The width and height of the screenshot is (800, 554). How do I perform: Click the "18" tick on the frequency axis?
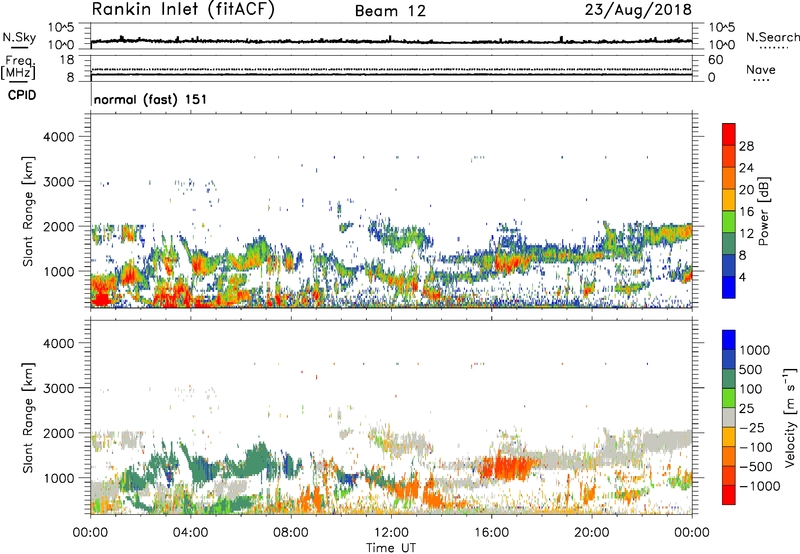[67, 60]
